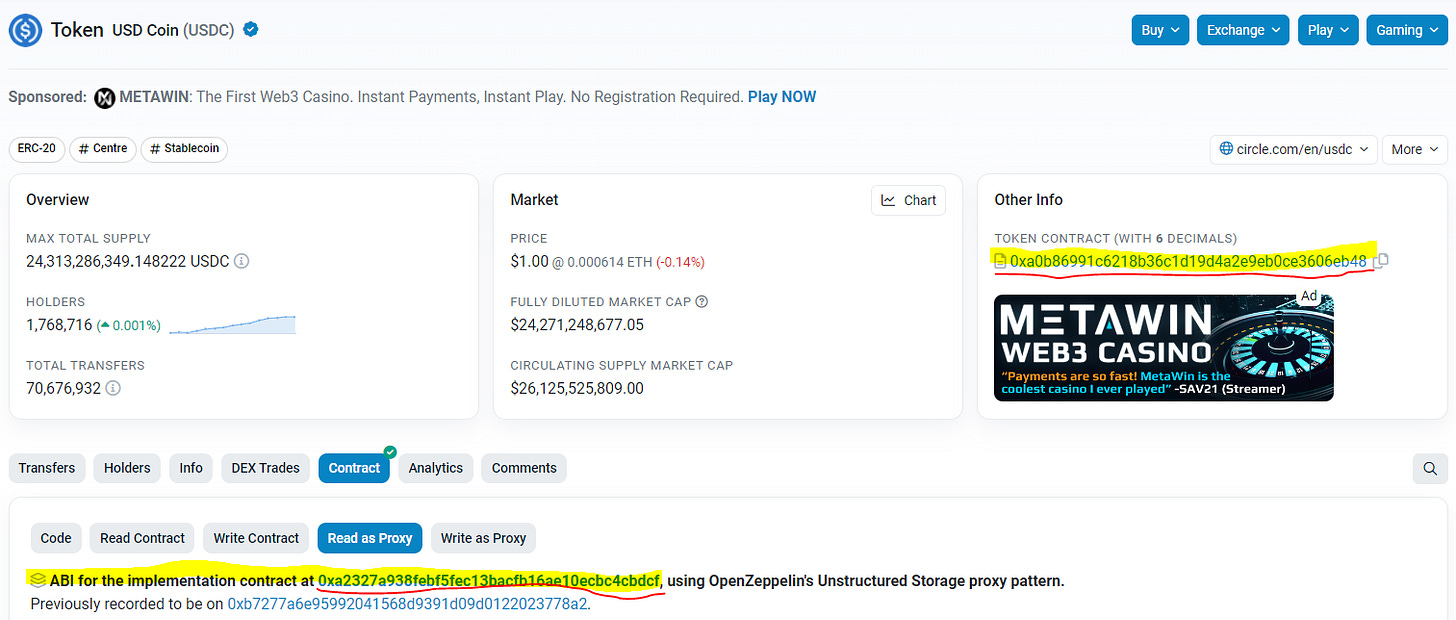Screen dimensions: 1456x620
Task: Click the max supply value 24,313,286,349.148222 USDC
Action: (128, 262)
